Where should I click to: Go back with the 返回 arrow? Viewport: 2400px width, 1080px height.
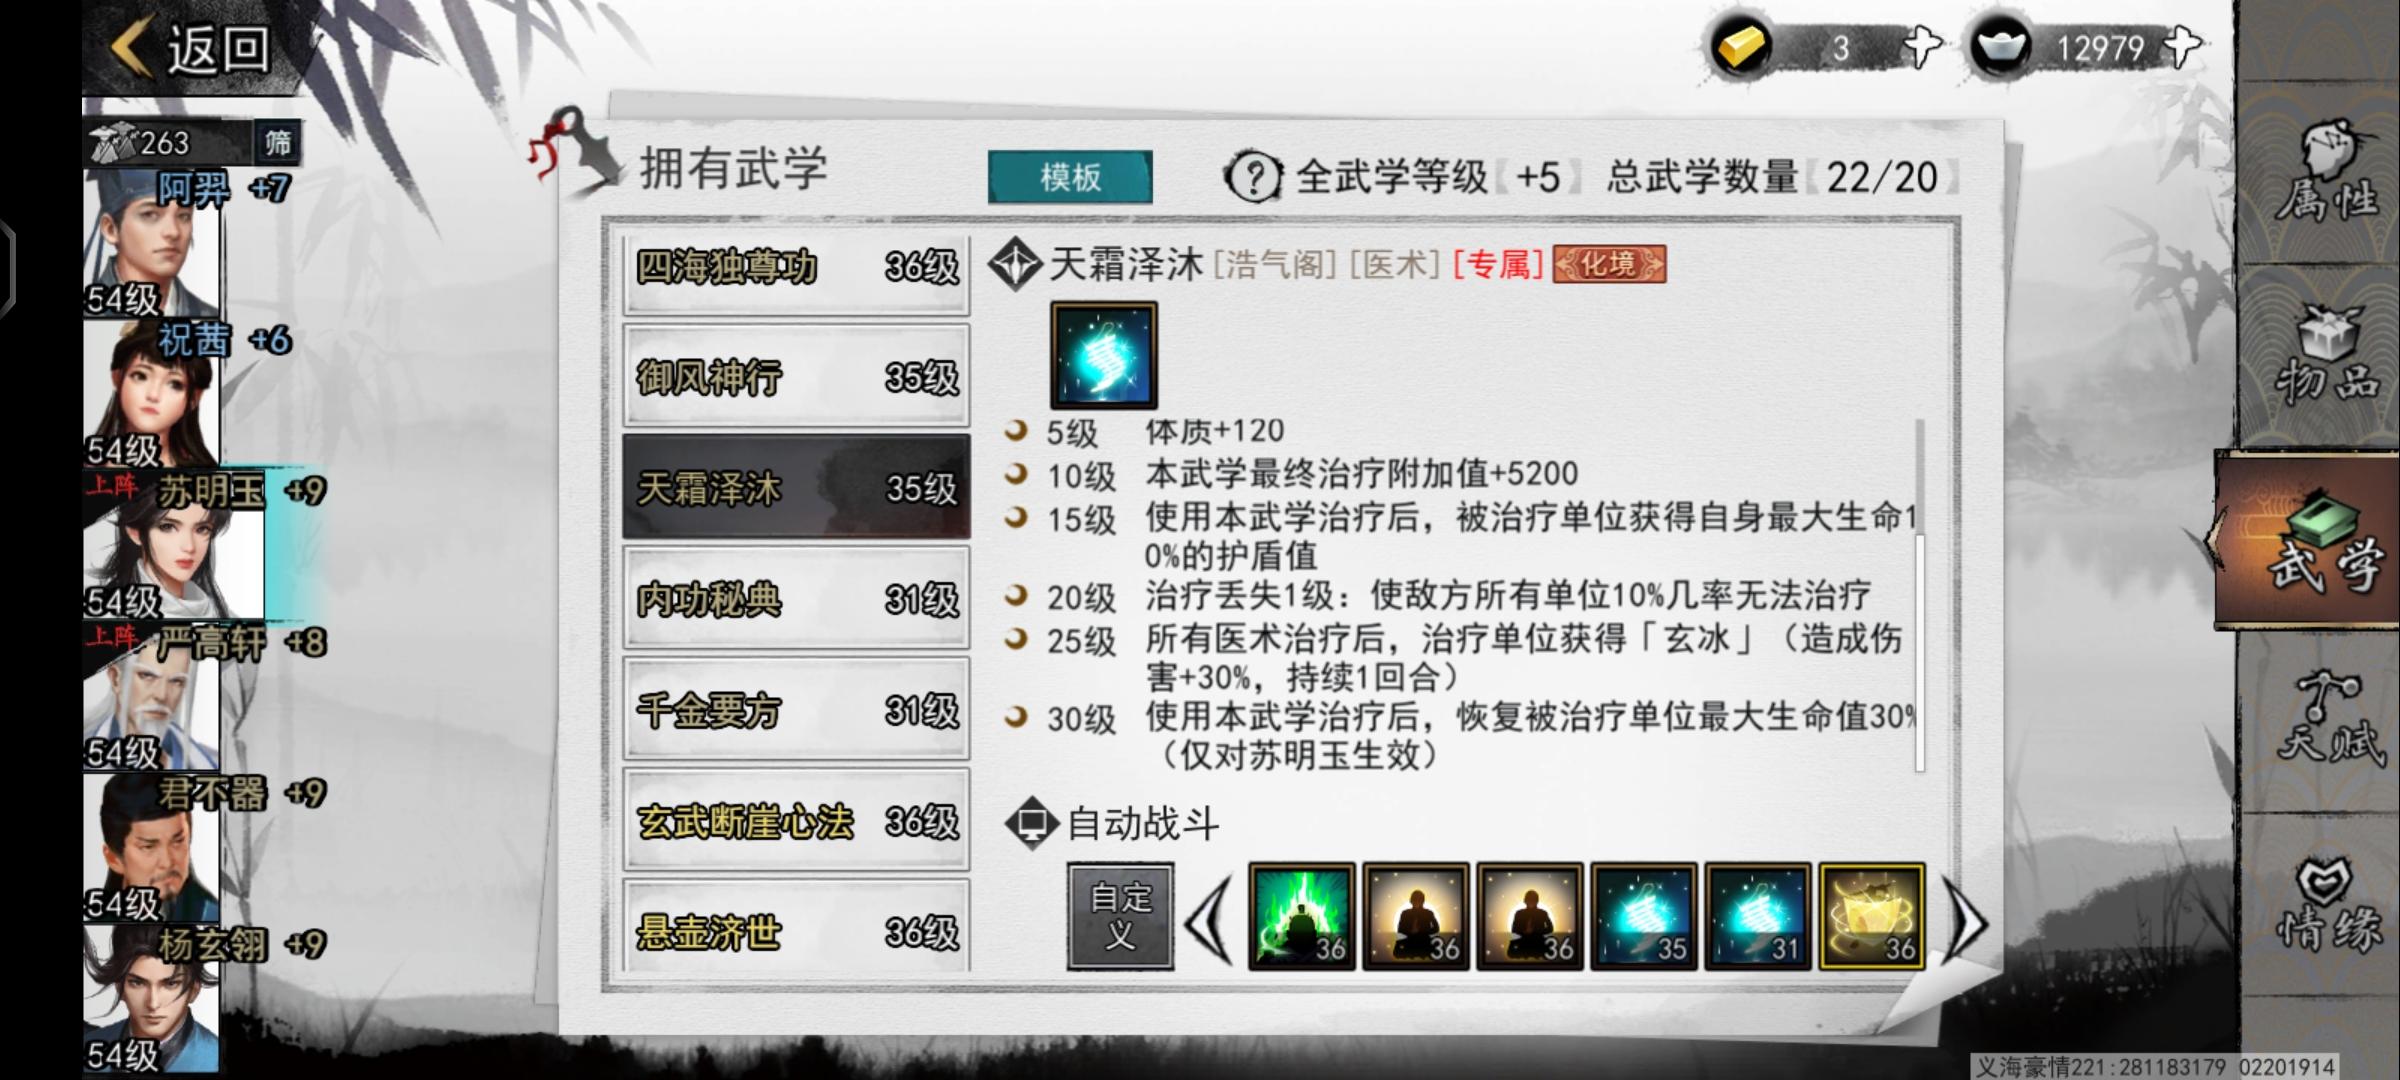pyautogui.click(x=192, y=48)
